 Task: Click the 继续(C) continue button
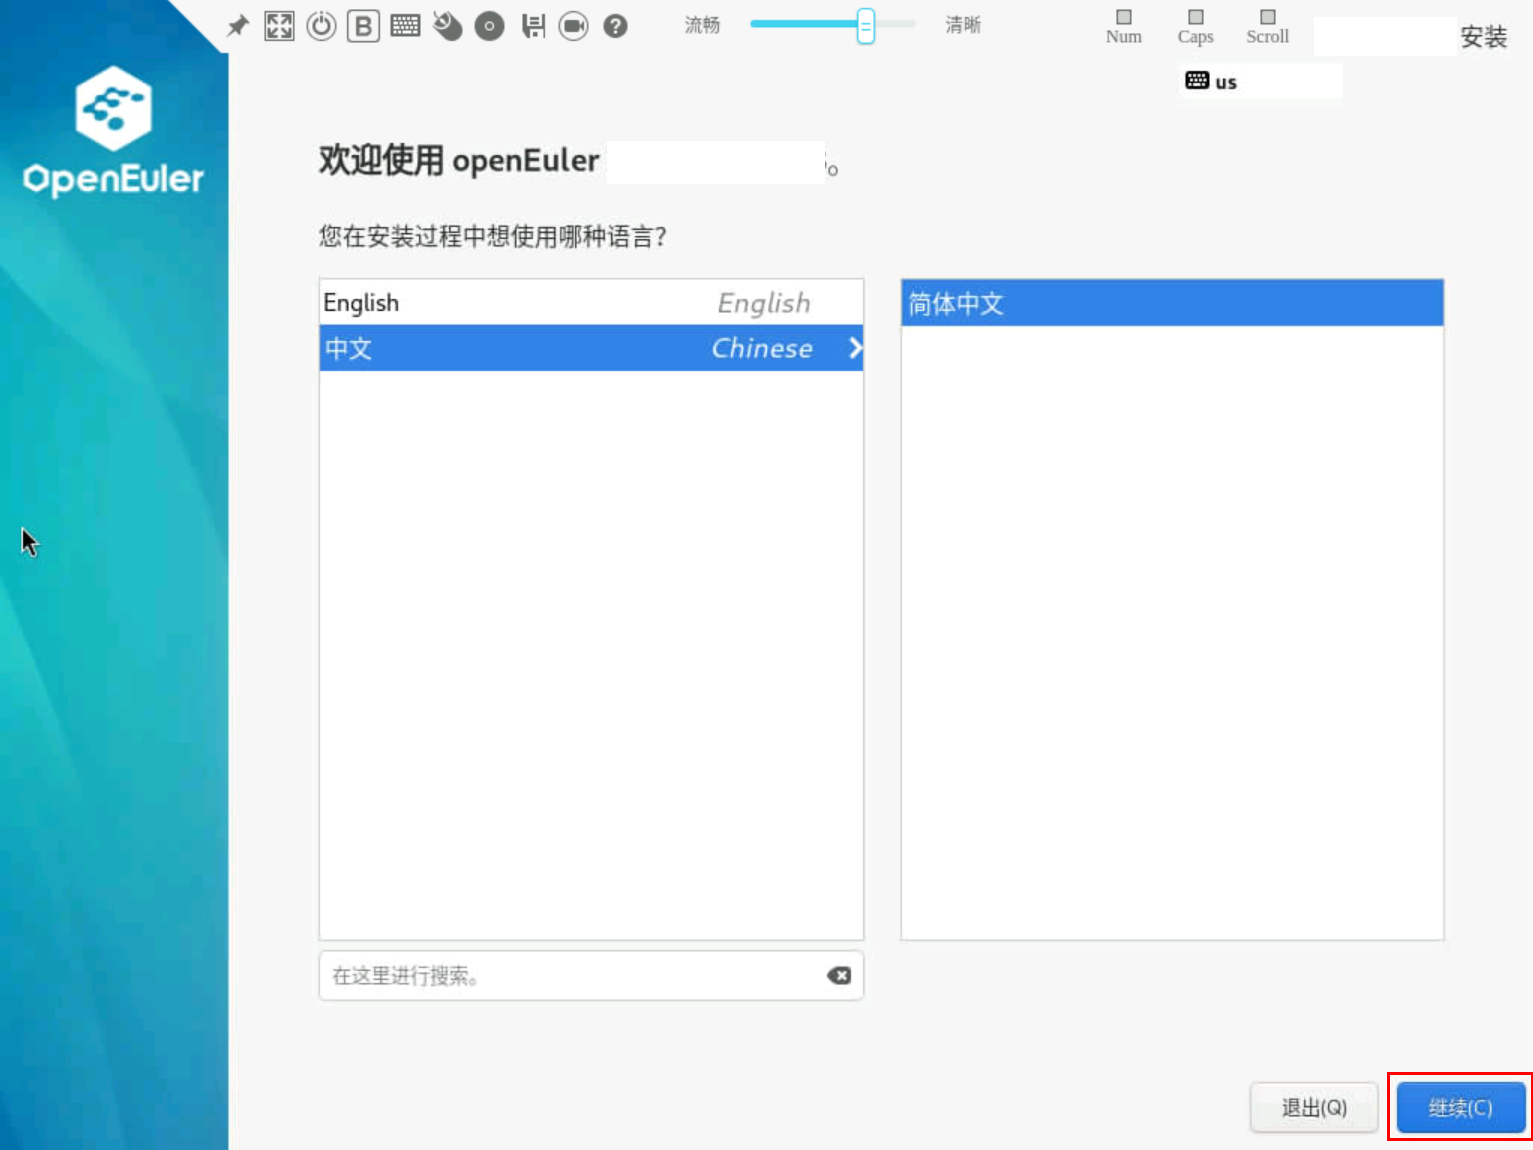1460,1108
